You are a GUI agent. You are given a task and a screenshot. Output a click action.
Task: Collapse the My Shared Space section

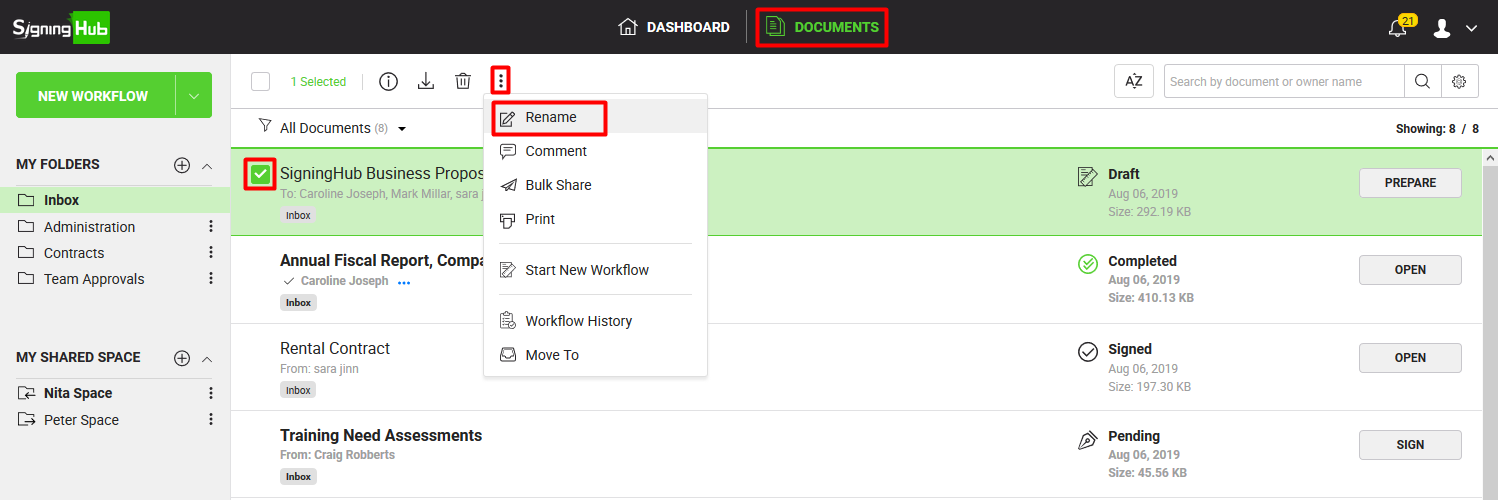click(x=207, y=358)
